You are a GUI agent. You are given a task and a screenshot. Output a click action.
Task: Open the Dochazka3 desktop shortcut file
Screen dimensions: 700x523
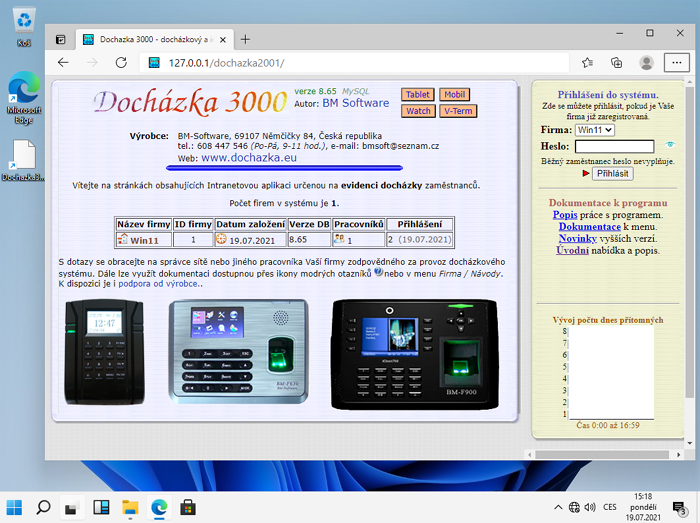24,160
